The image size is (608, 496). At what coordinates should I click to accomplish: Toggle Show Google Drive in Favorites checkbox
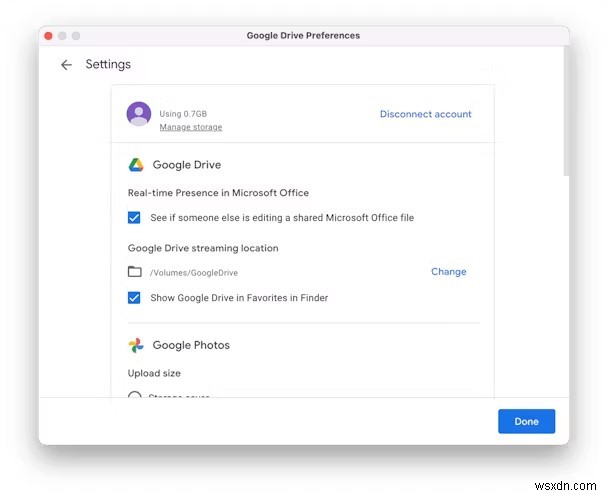click(x=134, y=298)
